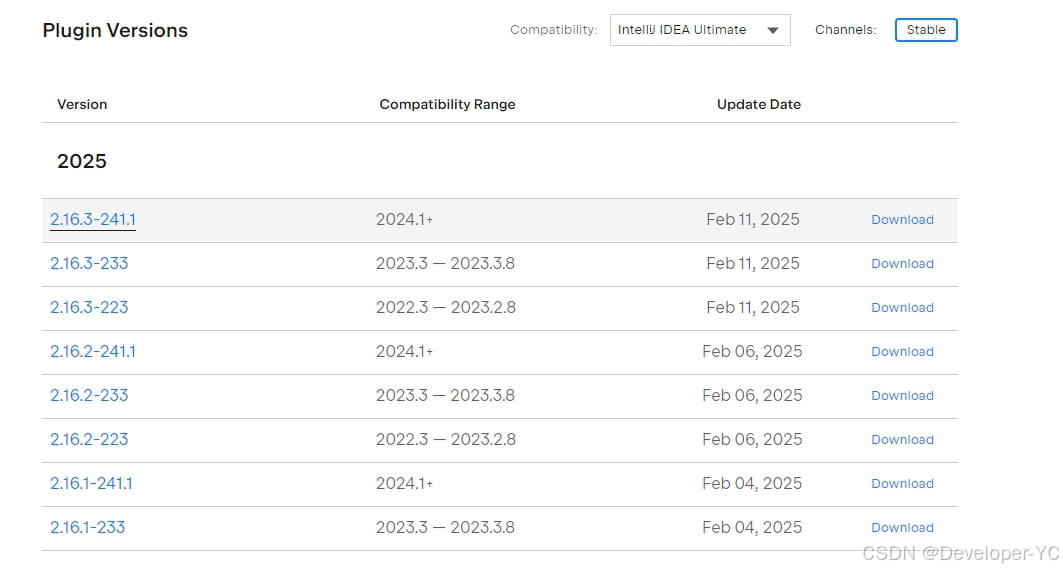Toggle the Stable channel filter
Image resolution: width=1063 pixels, height=570 pixels.
926,30
